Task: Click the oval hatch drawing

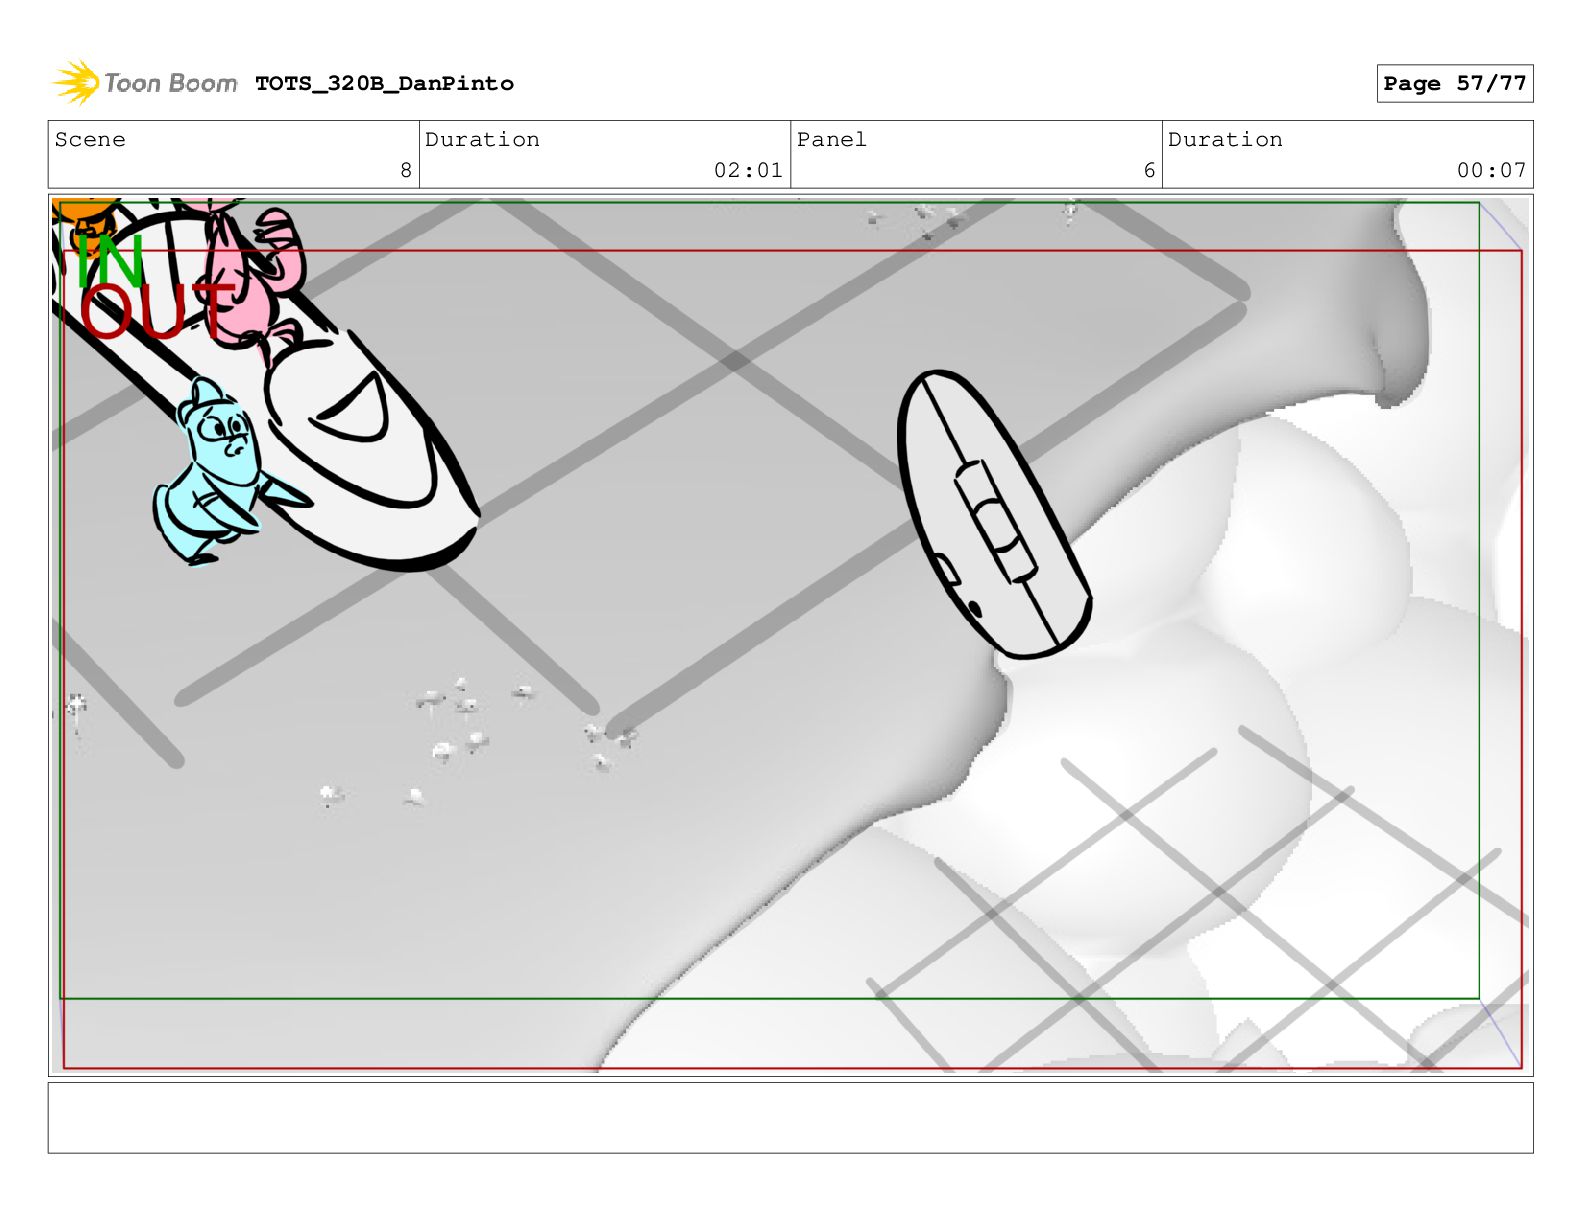Action: pos(994,514)
